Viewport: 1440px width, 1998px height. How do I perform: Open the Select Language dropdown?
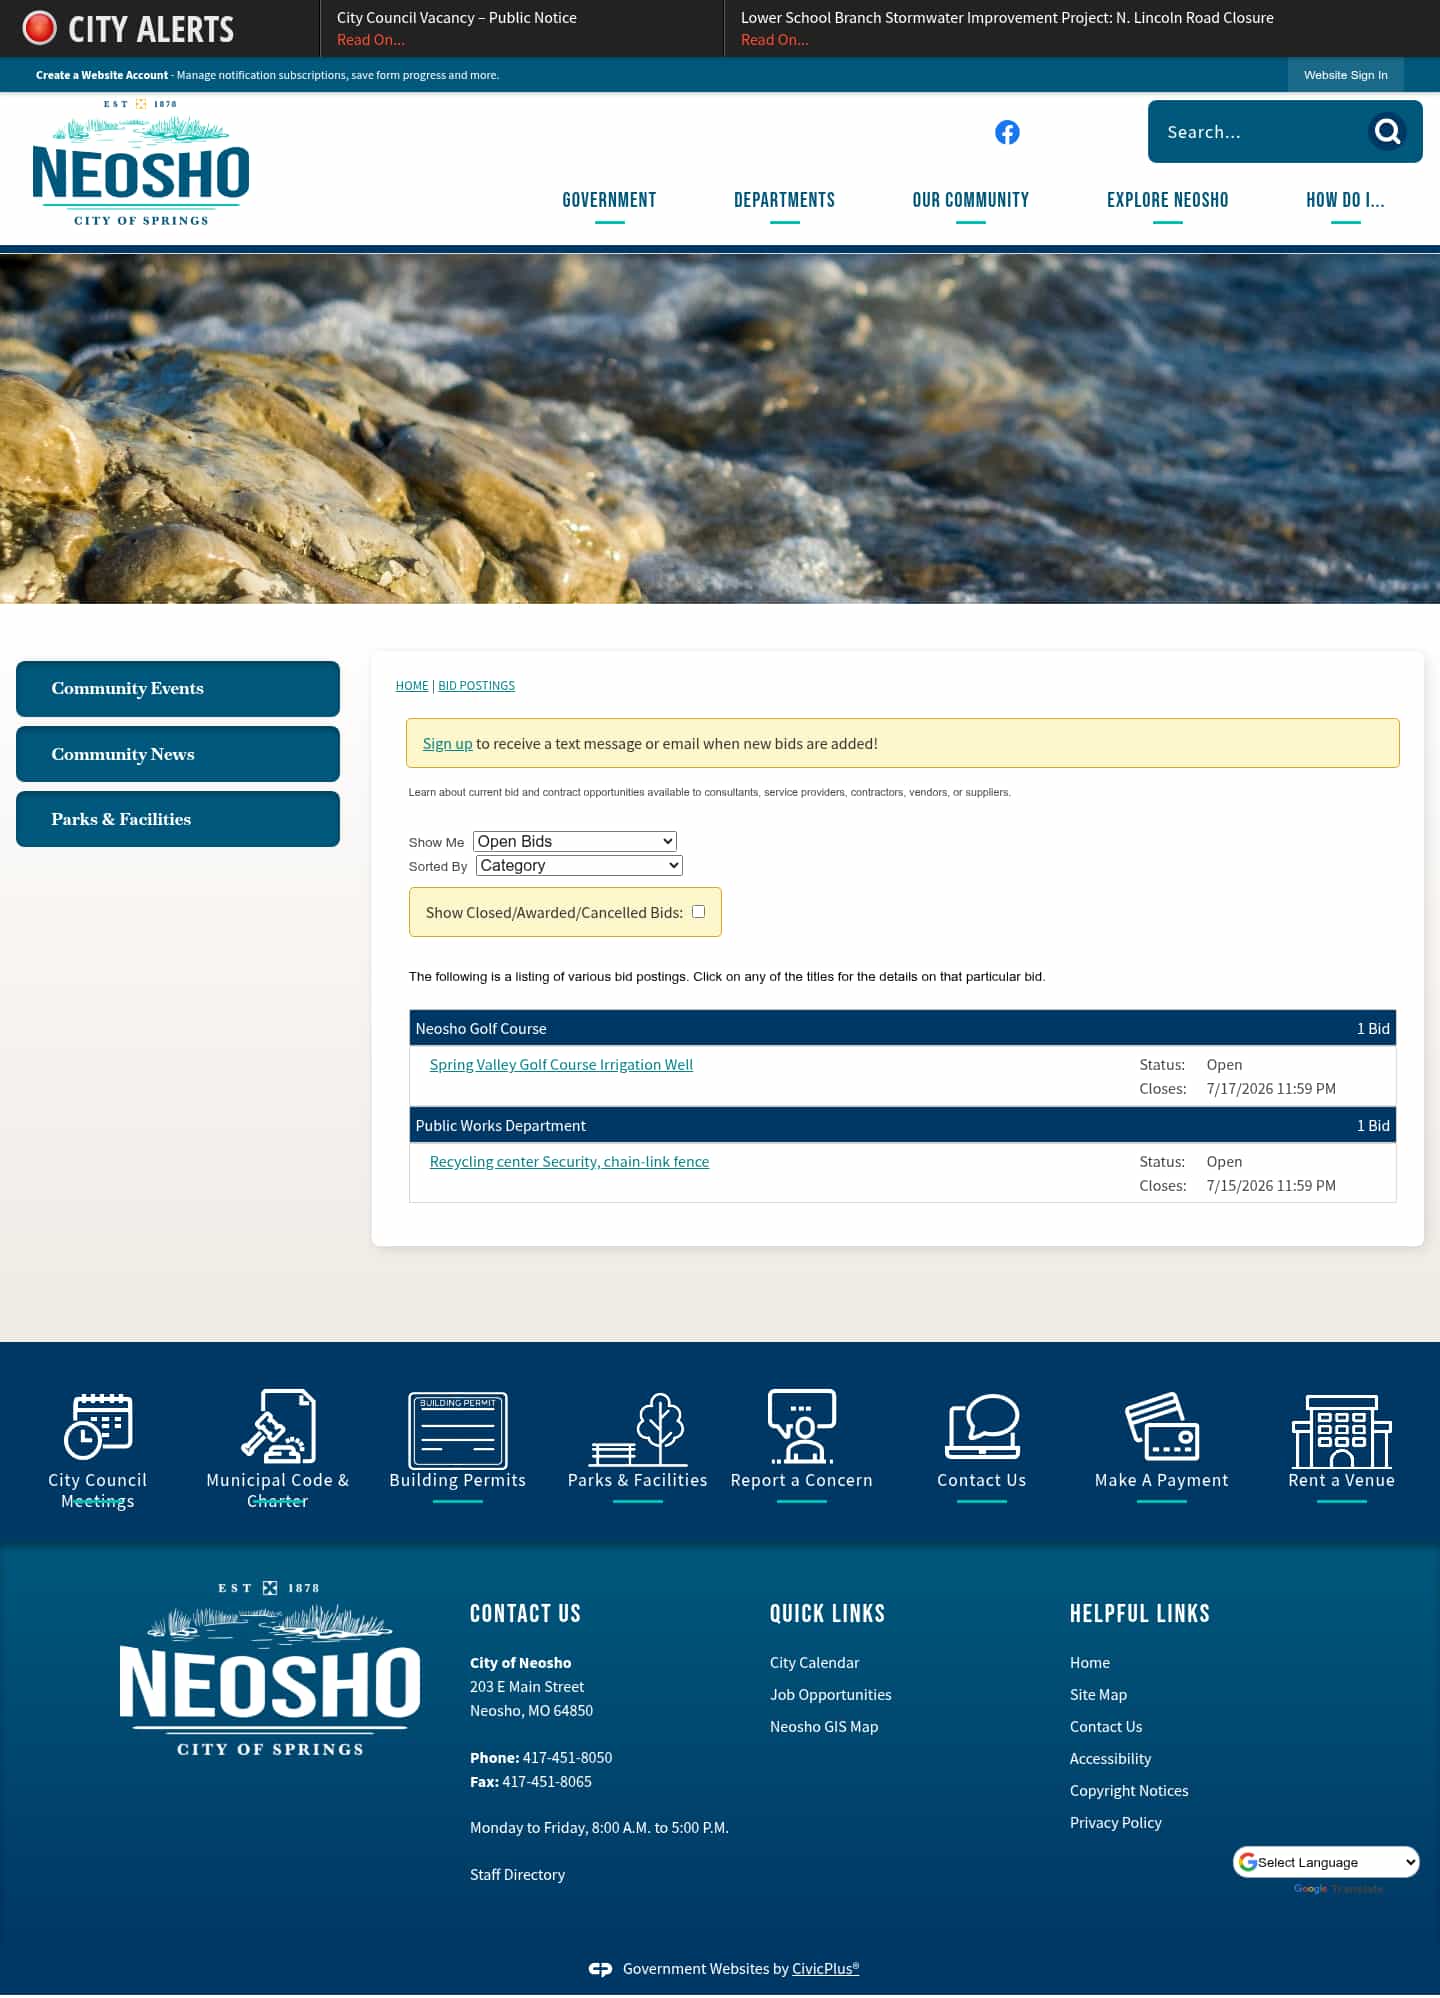pyautogui.click(x=1327, y=1862)
